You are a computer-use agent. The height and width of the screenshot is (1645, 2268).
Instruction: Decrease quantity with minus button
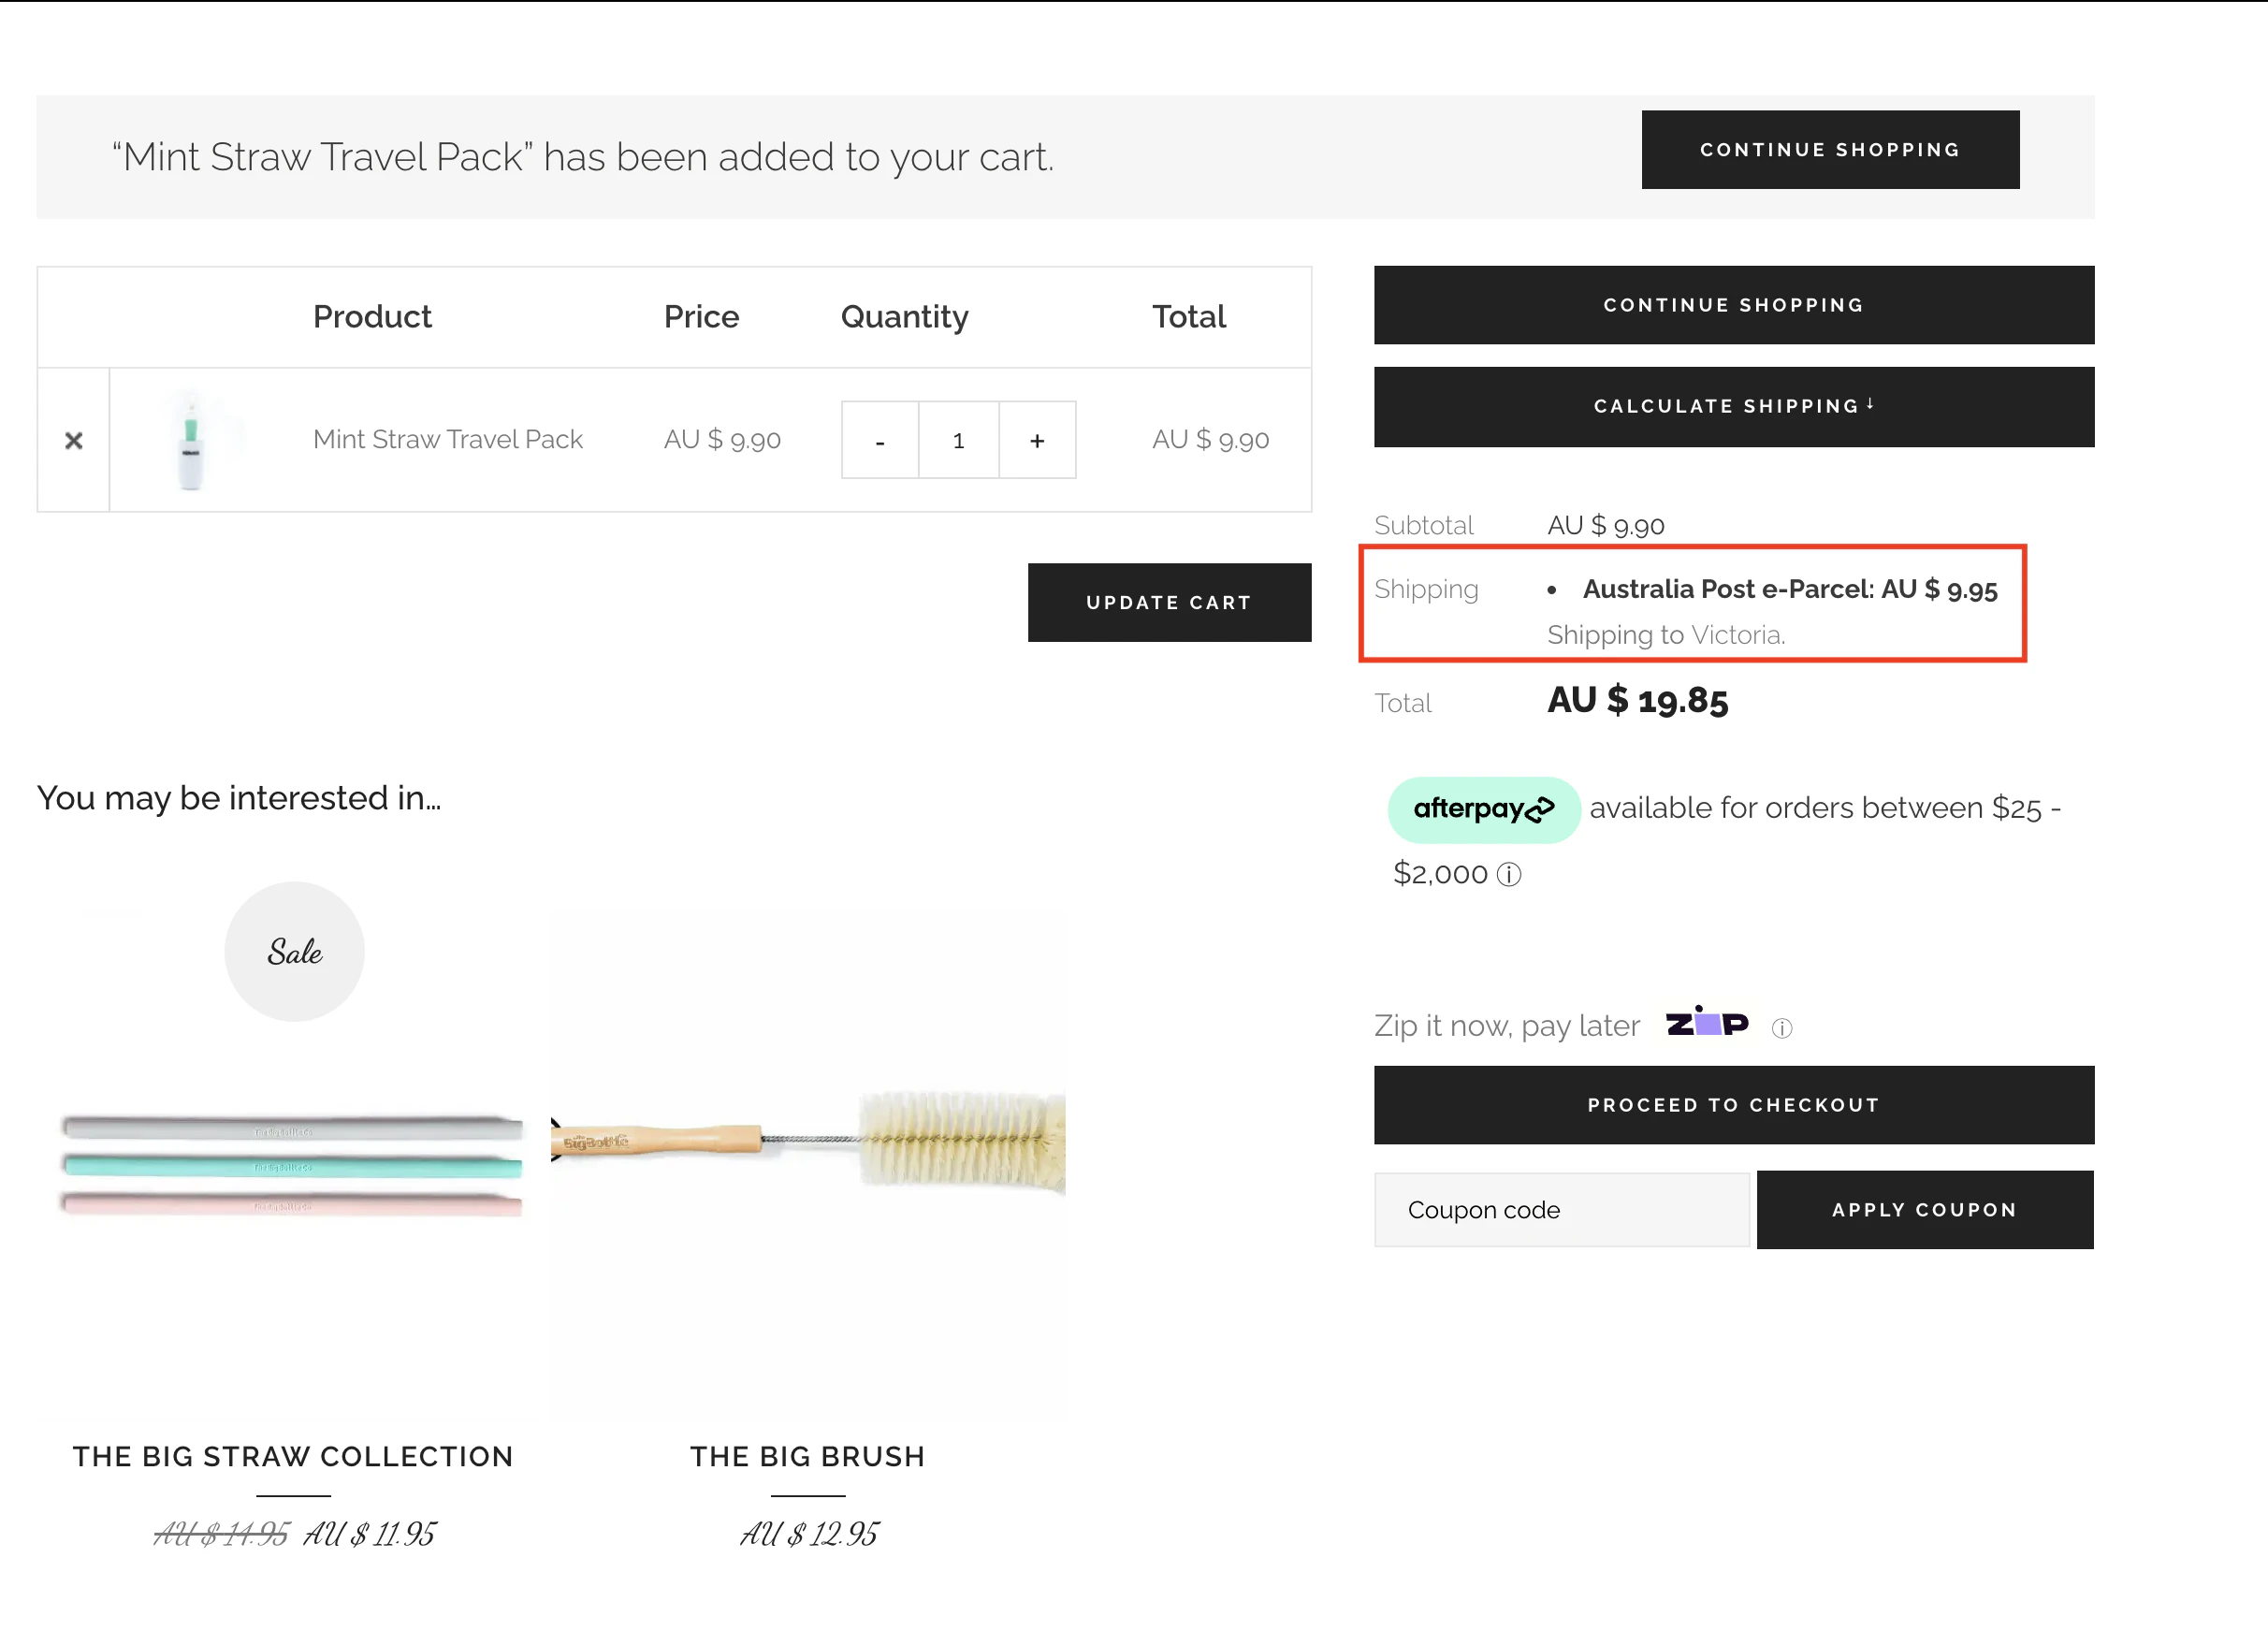(x=880, y=440)
